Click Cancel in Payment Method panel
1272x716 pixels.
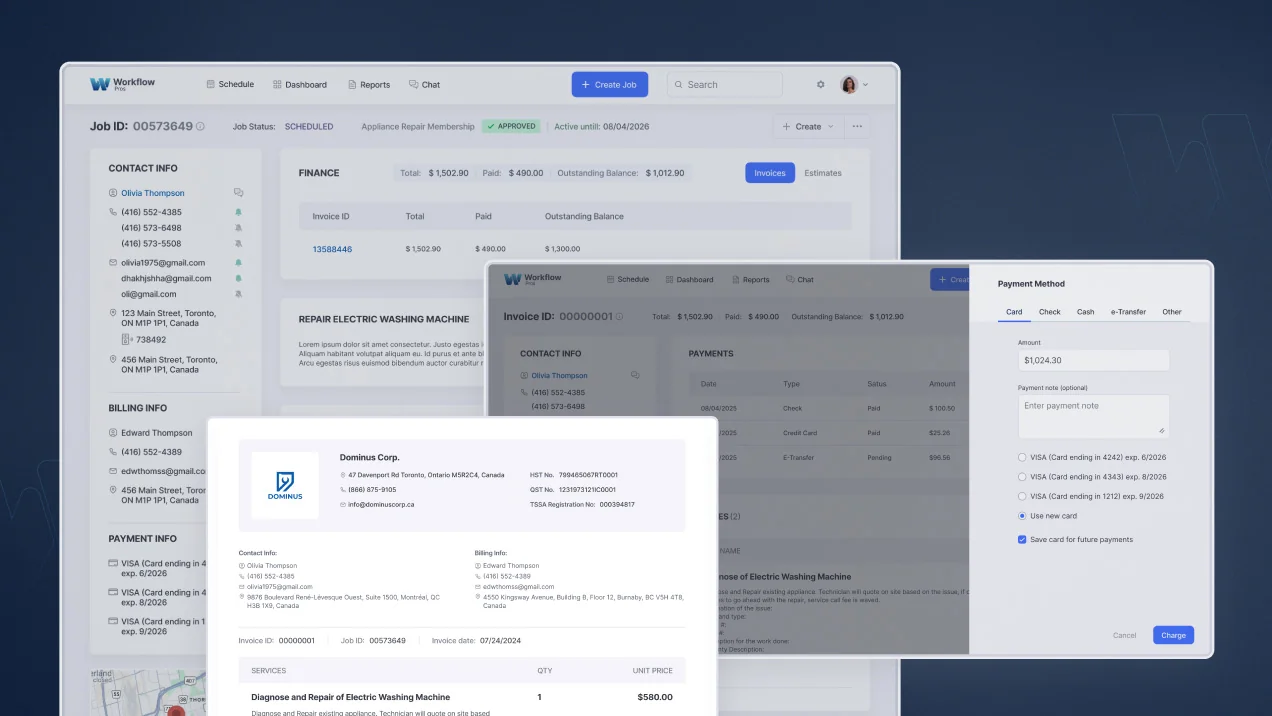1125,635
